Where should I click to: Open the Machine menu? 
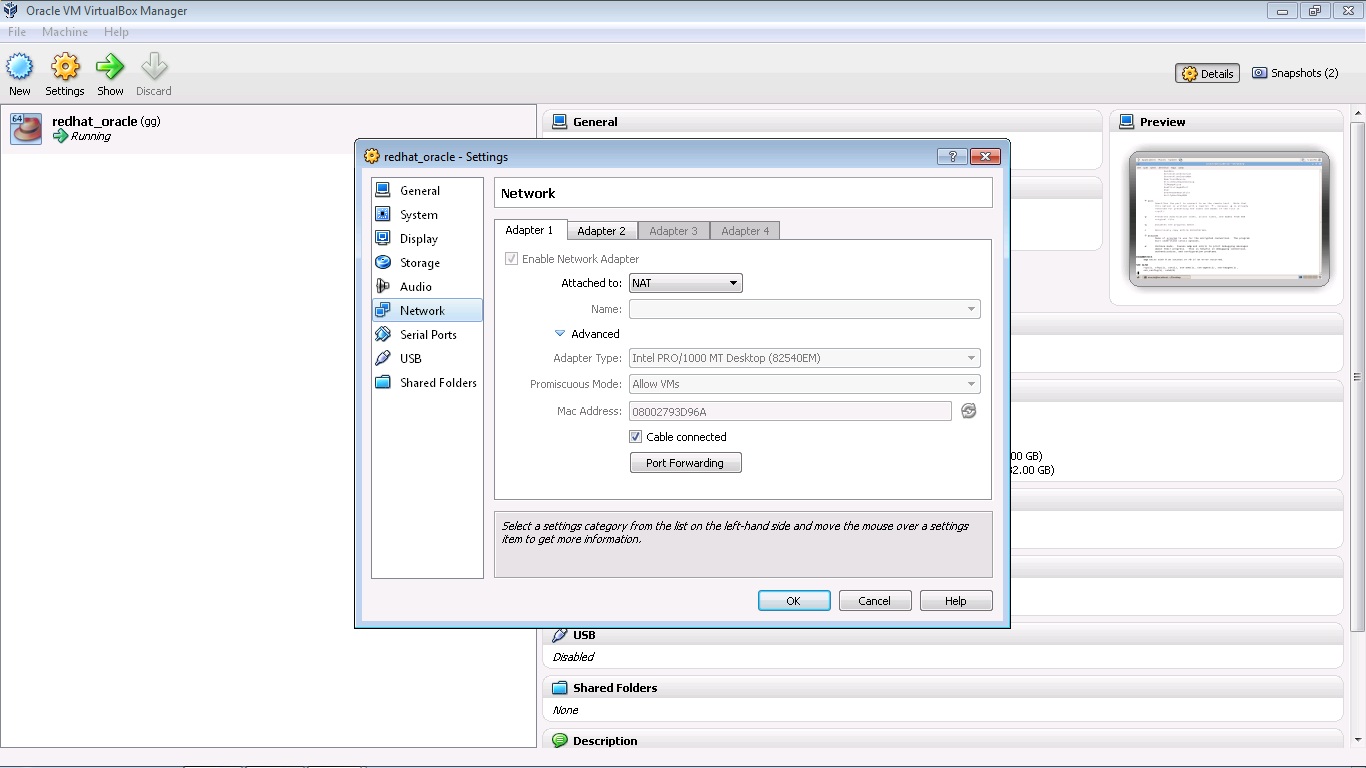click(x=65, y=32)
